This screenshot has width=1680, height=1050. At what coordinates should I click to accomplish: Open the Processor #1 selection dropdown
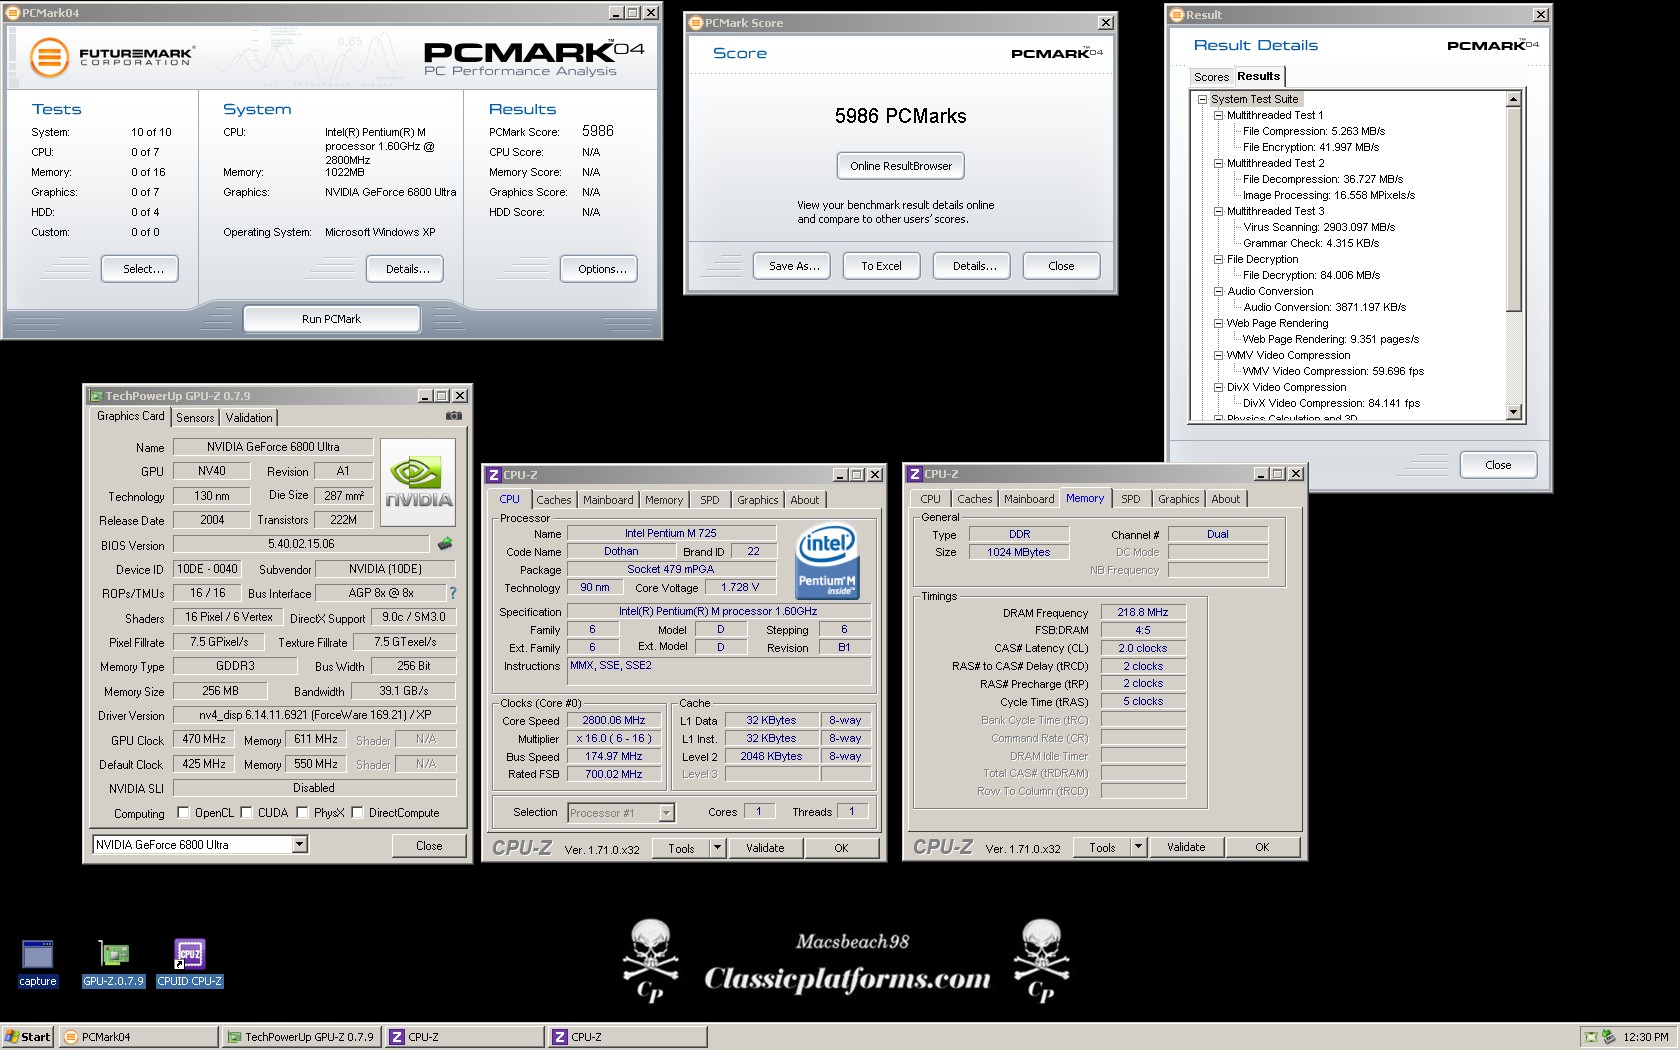[666, 813]
